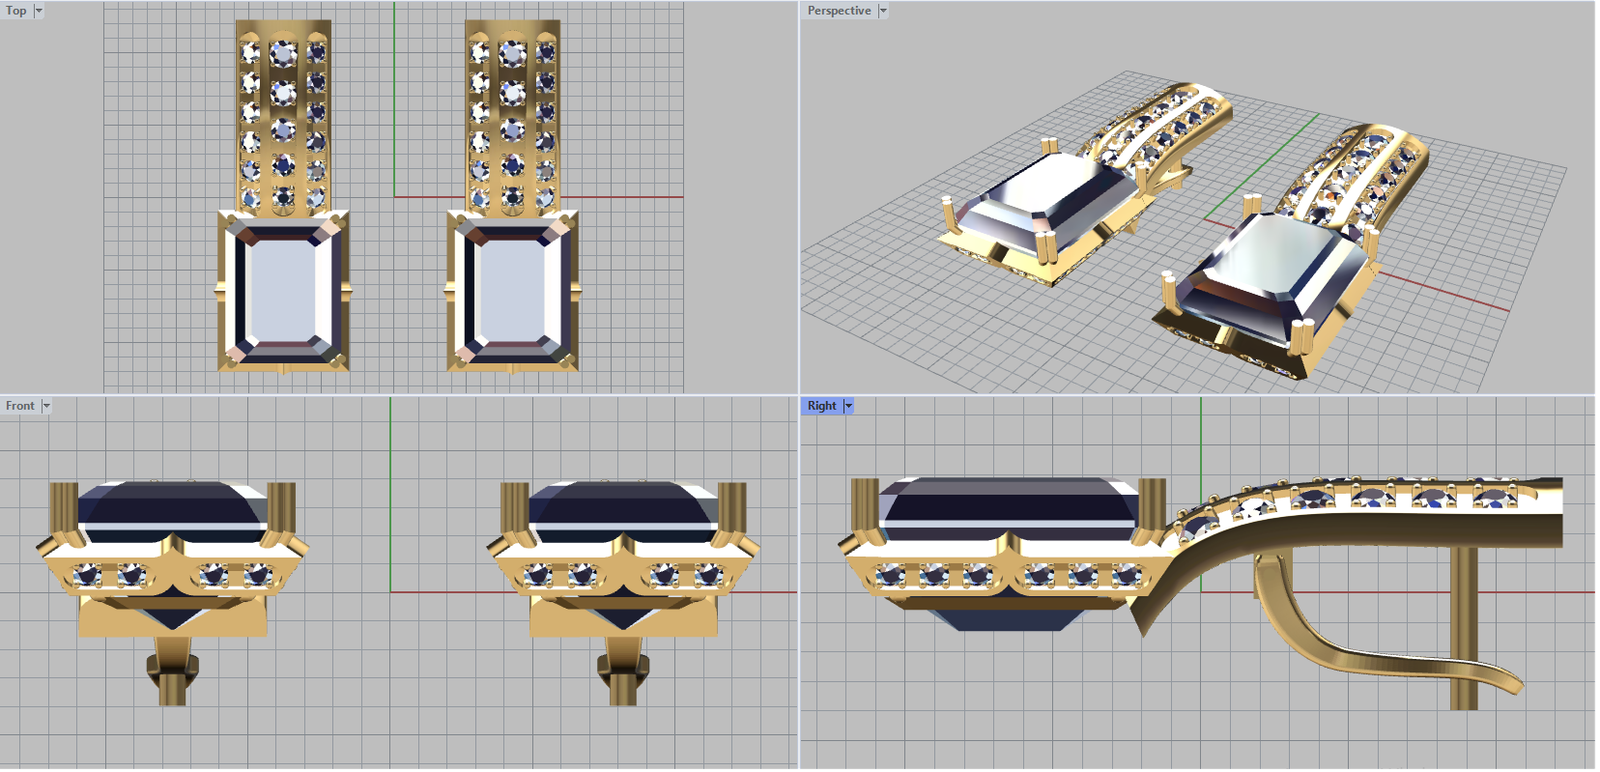Select the nearer earring's stone in Perspective view
The height and width of the screenshot is (772, 1600).
[x=1270, y=268]
